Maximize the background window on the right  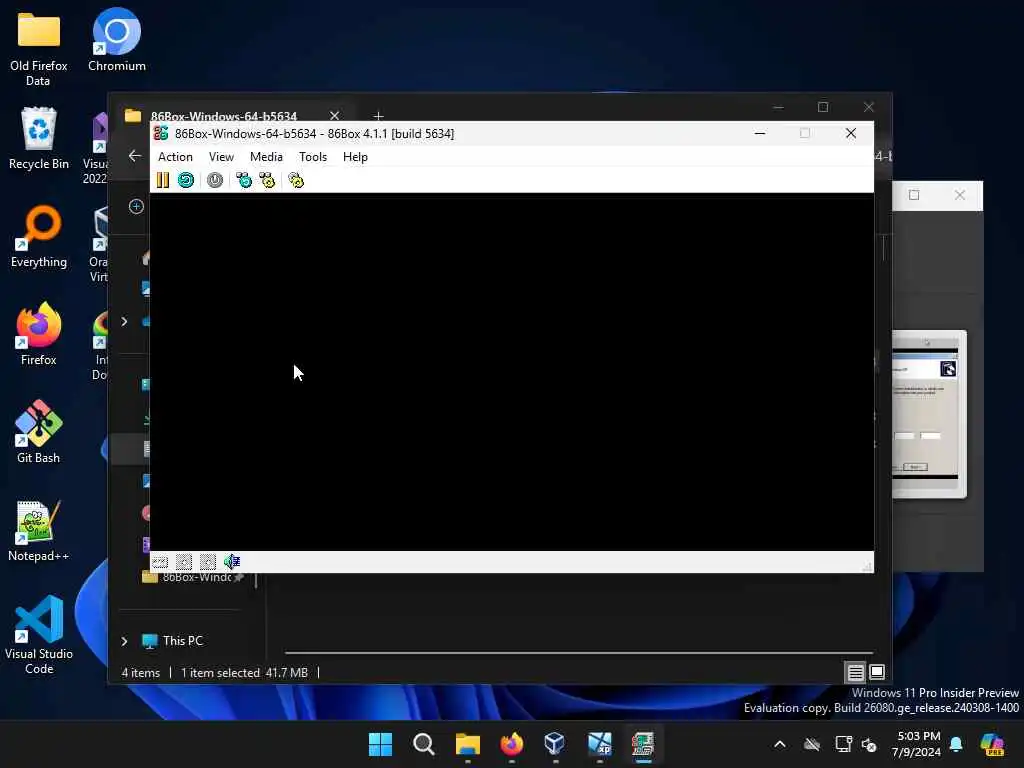click(914, 195)
